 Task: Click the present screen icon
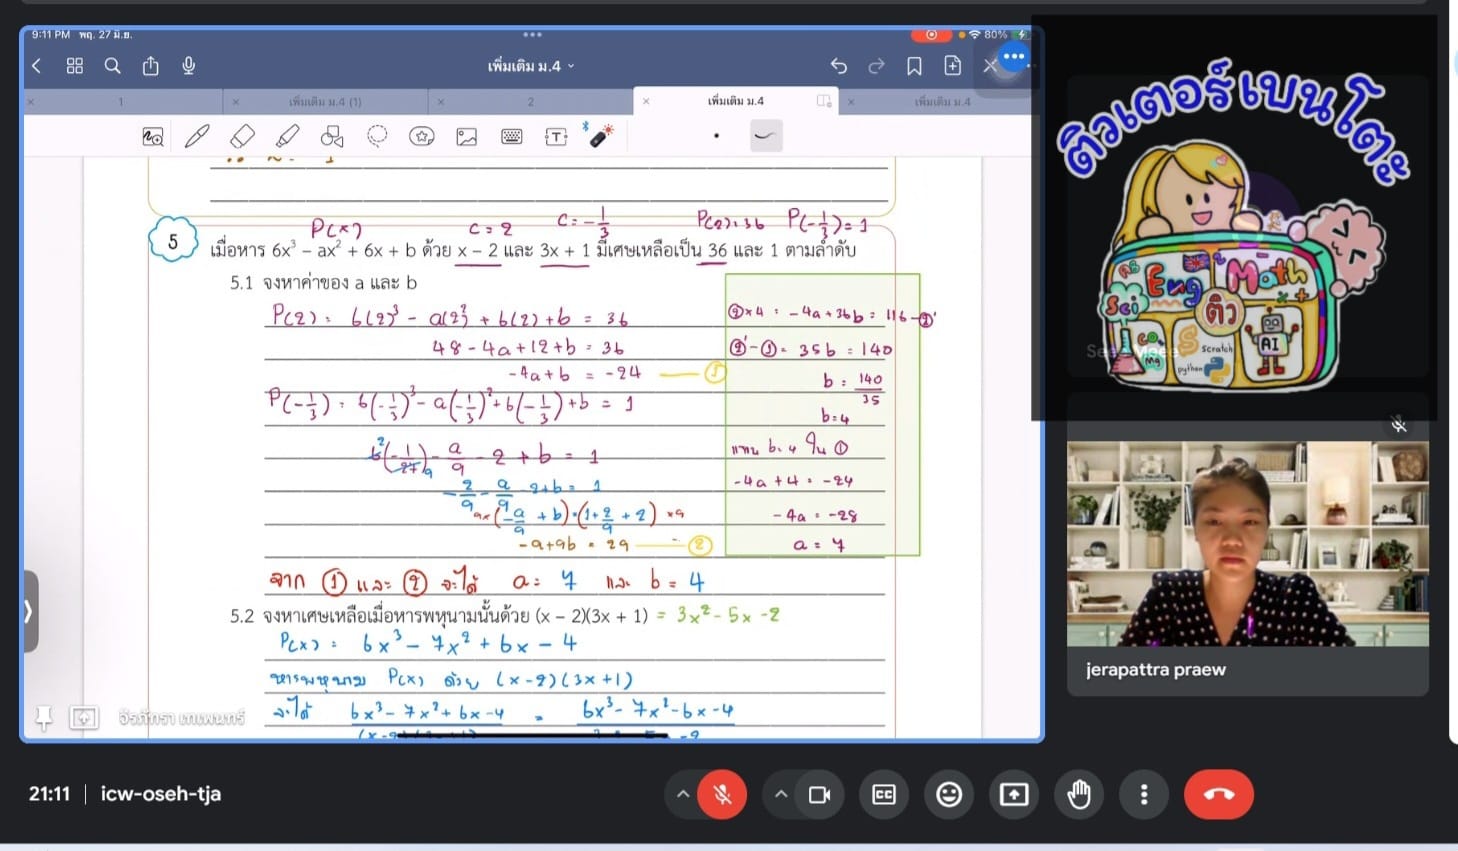(x=1014, y=795)
